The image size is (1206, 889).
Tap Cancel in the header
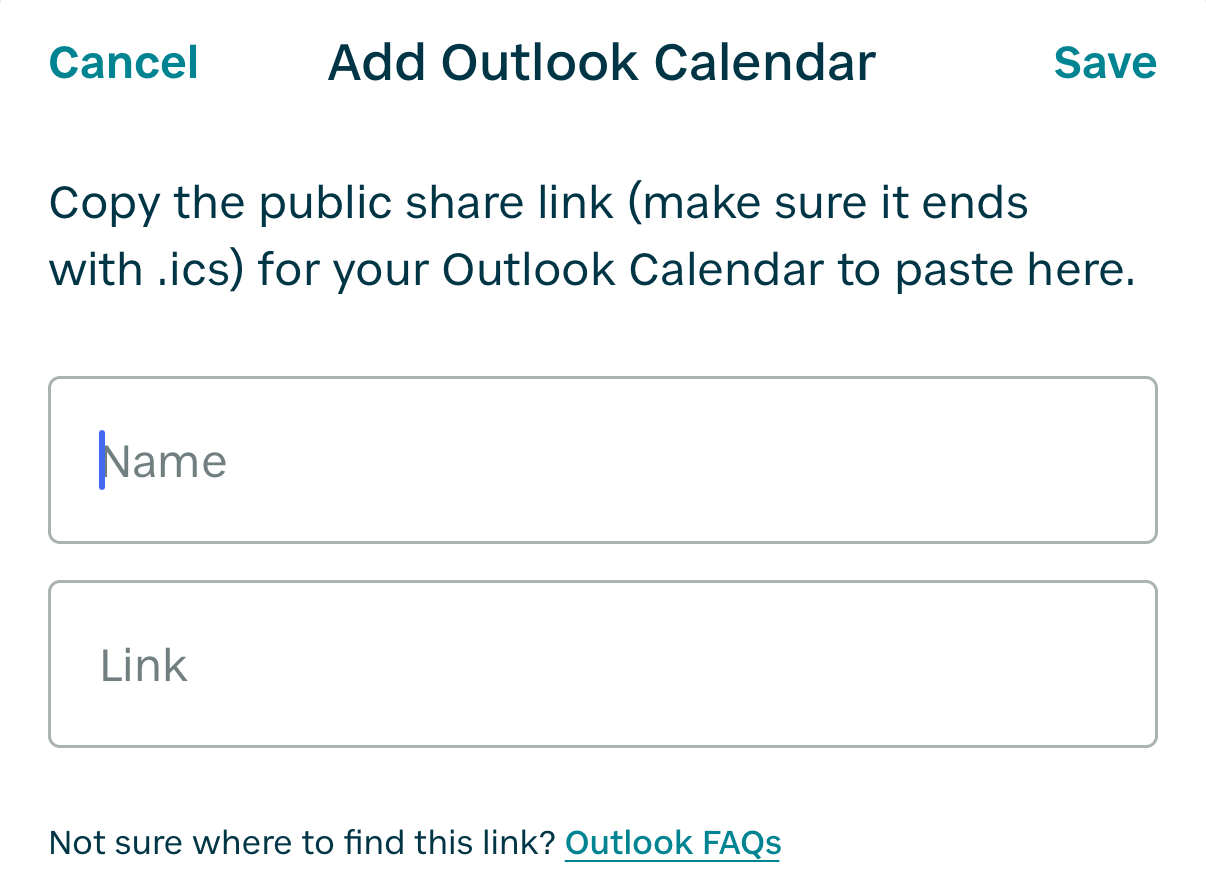pyautogui.click(x=124, y=63)
